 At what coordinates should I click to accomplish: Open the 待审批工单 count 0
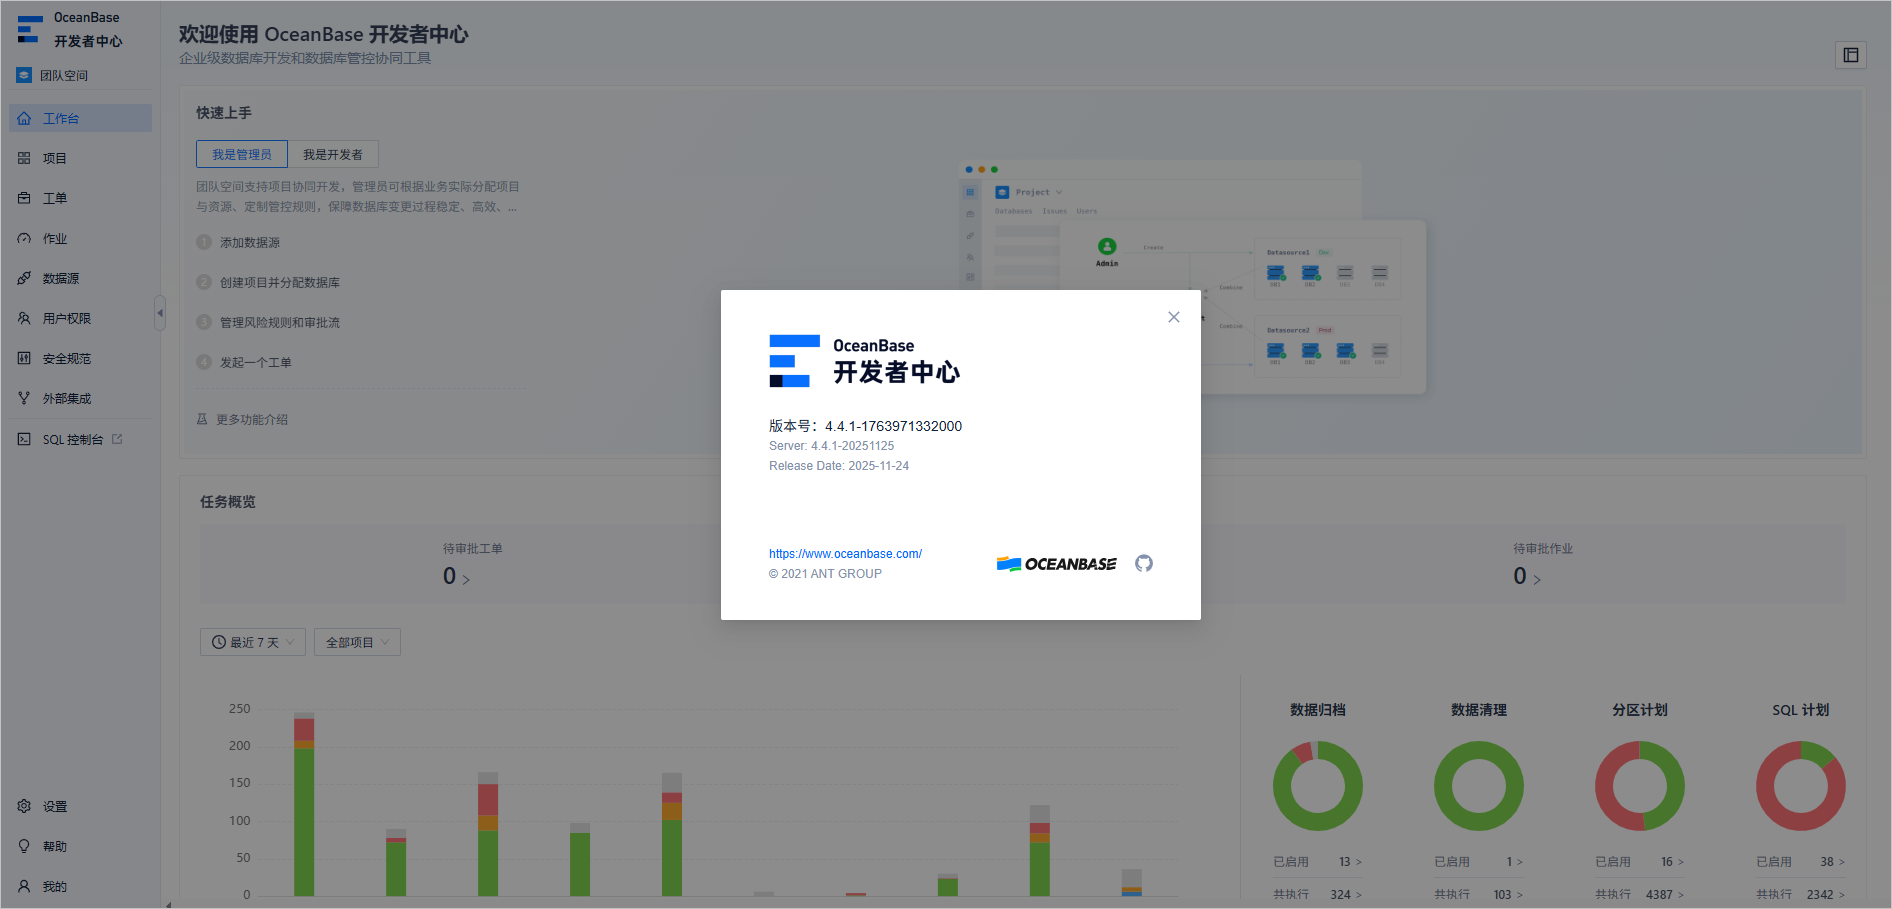click(456, 577)
